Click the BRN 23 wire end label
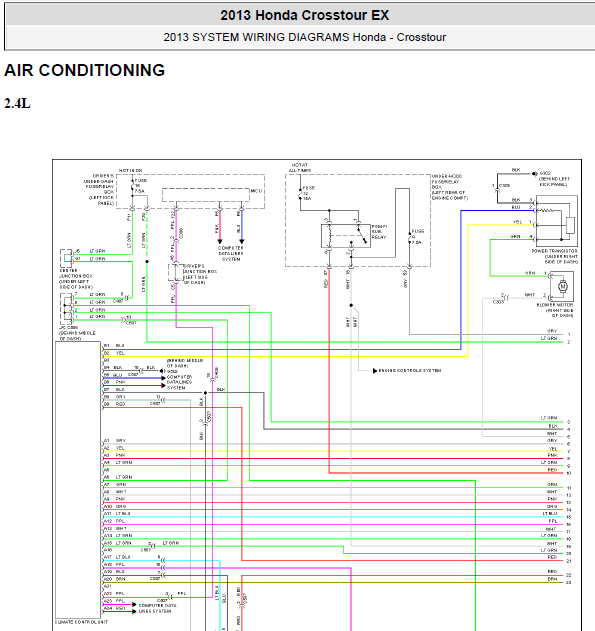This screenshot has height=631, width=595. [x=559, y=580]
